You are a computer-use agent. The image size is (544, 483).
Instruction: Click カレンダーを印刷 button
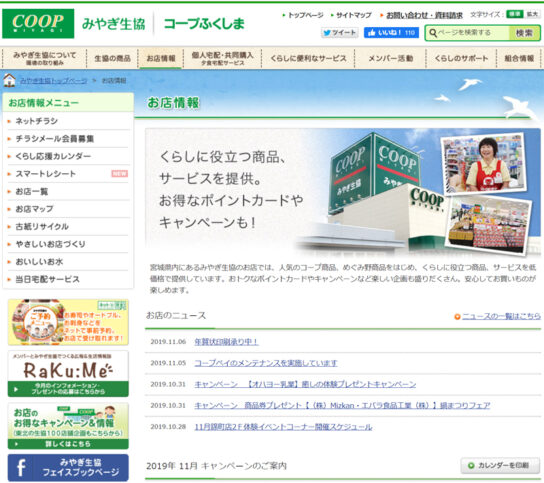click(x=500, y=465)
